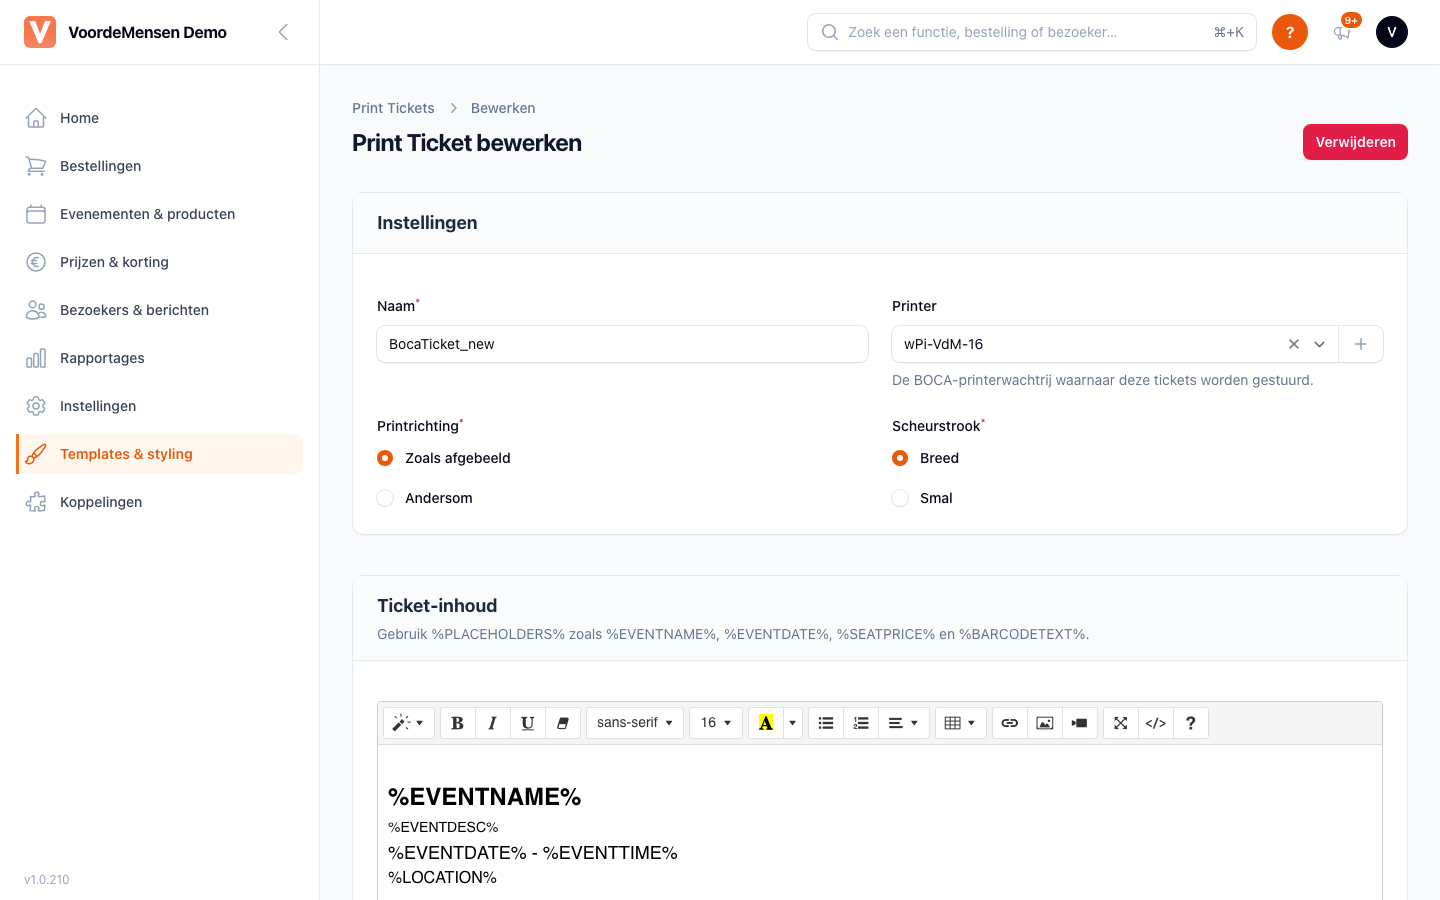Clear formatting with eraser icon
Image resolution: width=1440 pixels, height=900 pixels.
(563, 723)
